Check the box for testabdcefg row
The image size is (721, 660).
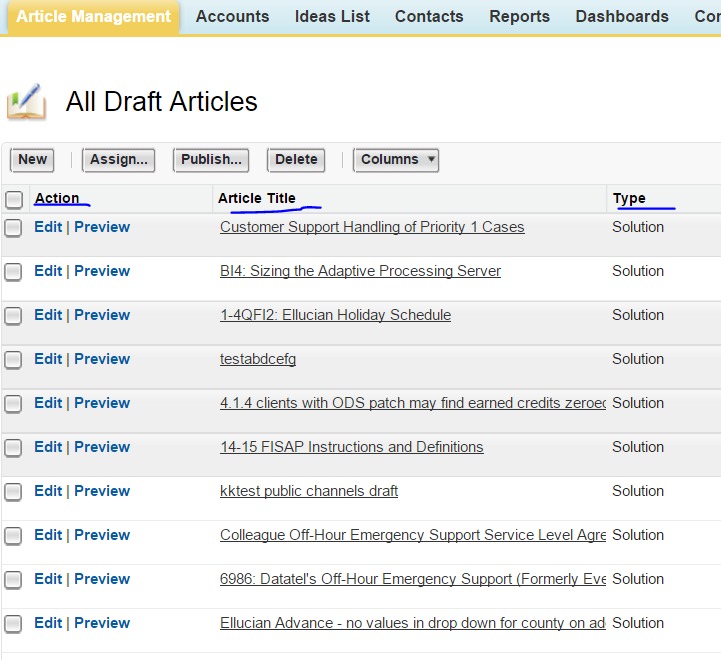click(13, 360)
